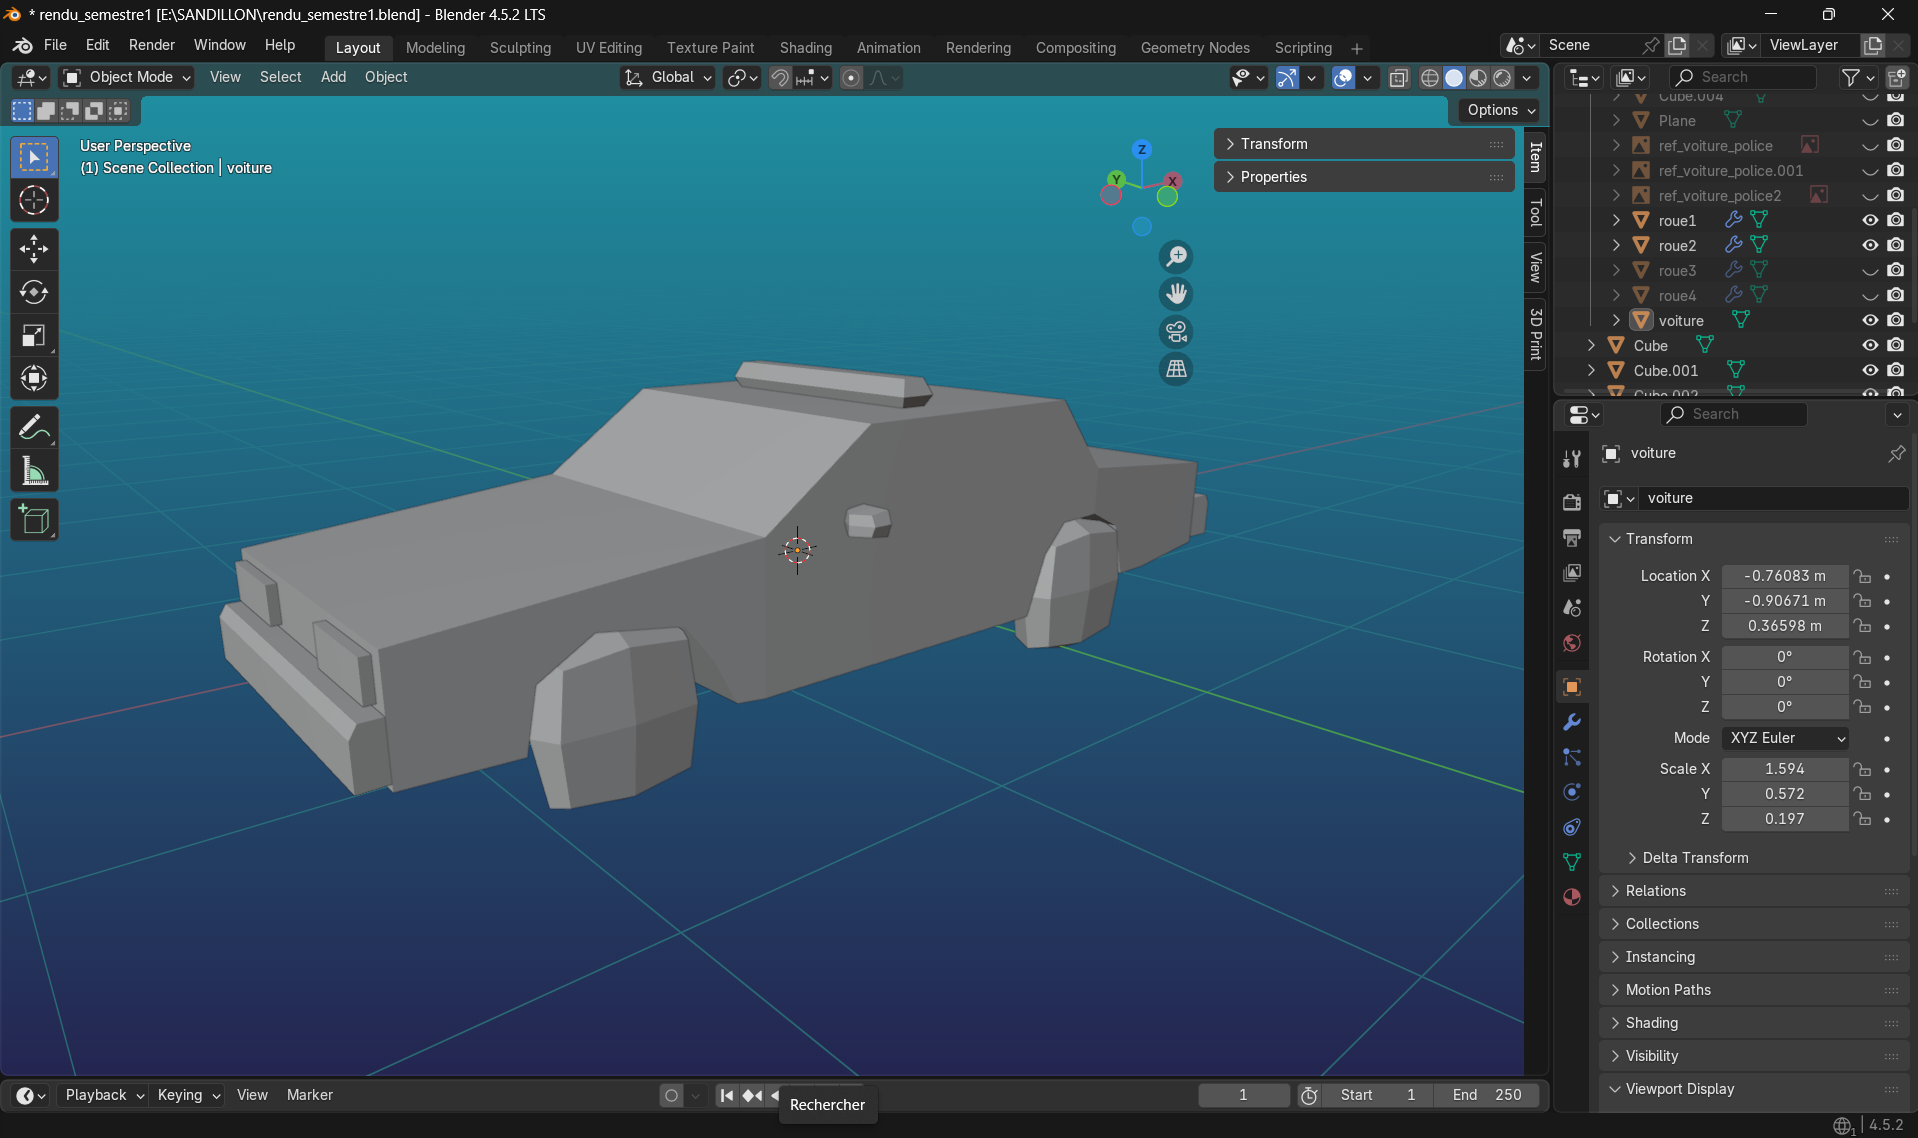Select the Annotate tool
The image size is (1918, 1138).
pos(34,426)
